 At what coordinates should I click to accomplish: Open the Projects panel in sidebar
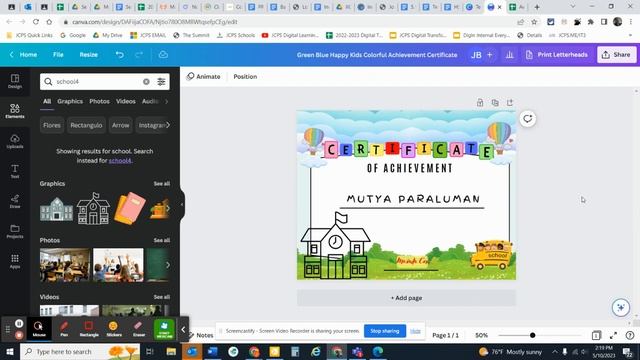point(15,231)
